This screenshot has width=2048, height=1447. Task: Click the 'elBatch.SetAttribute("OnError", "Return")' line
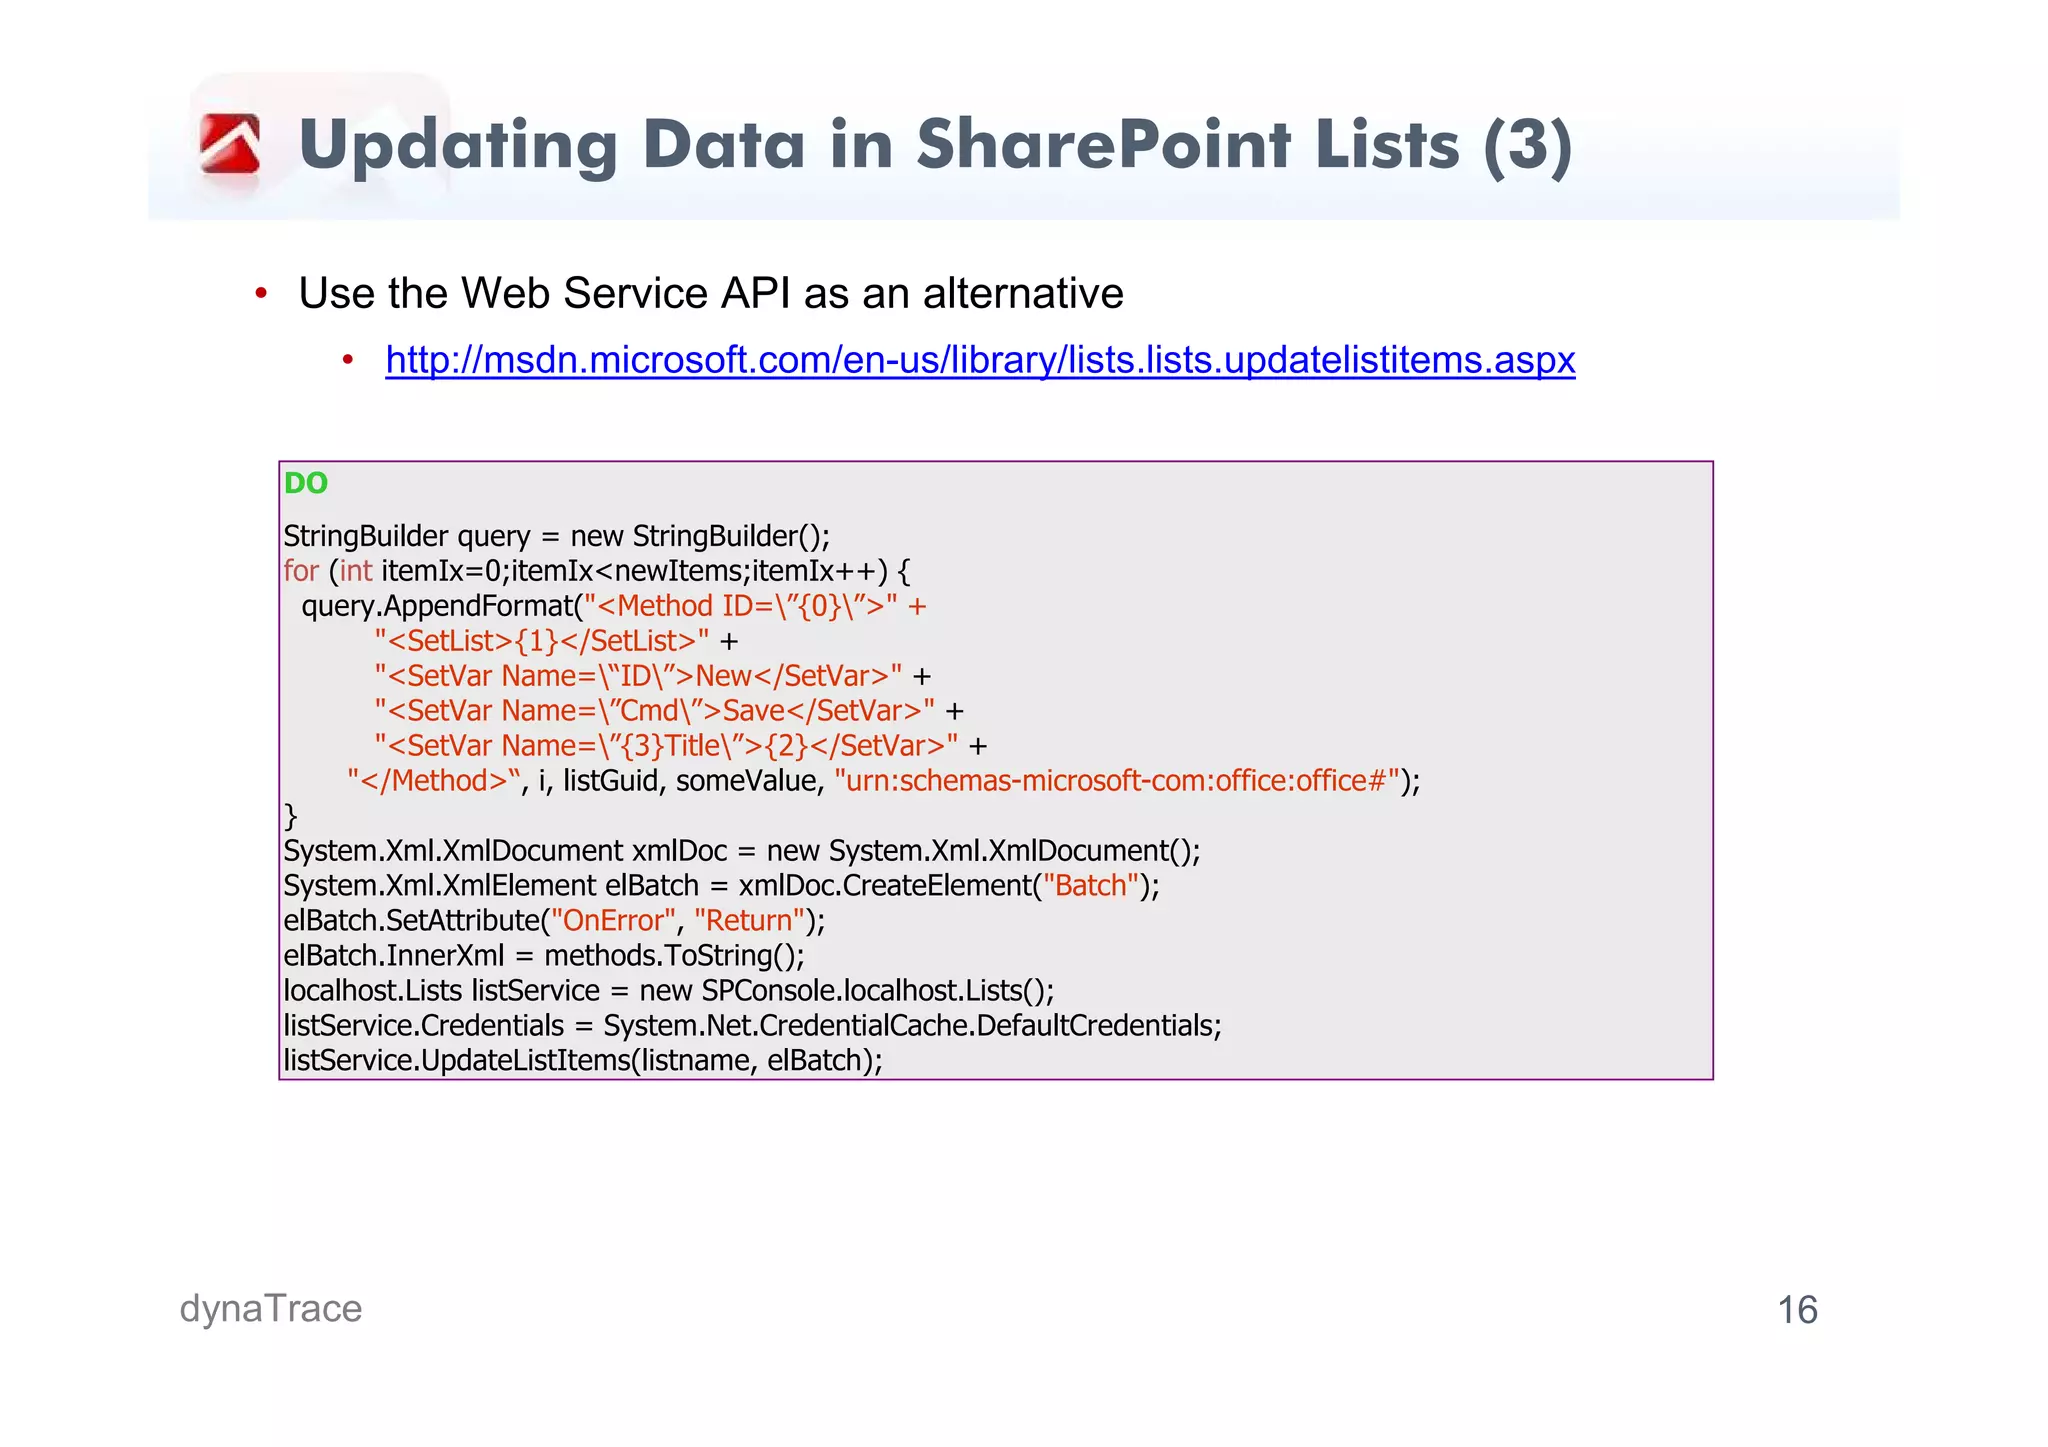tap(554, 921)
